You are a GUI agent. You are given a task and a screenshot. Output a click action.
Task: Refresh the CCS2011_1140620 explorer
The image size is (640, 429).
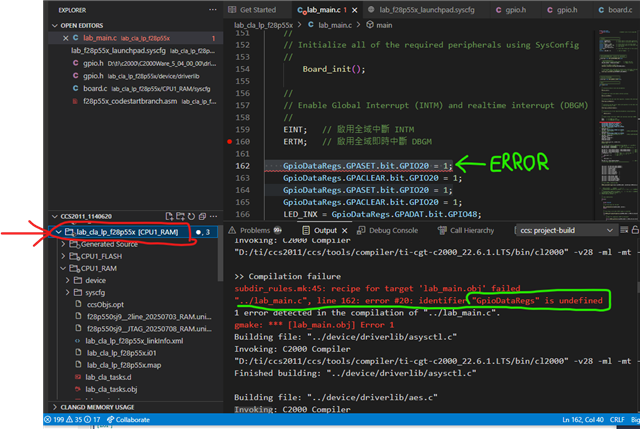pos(191,216)
